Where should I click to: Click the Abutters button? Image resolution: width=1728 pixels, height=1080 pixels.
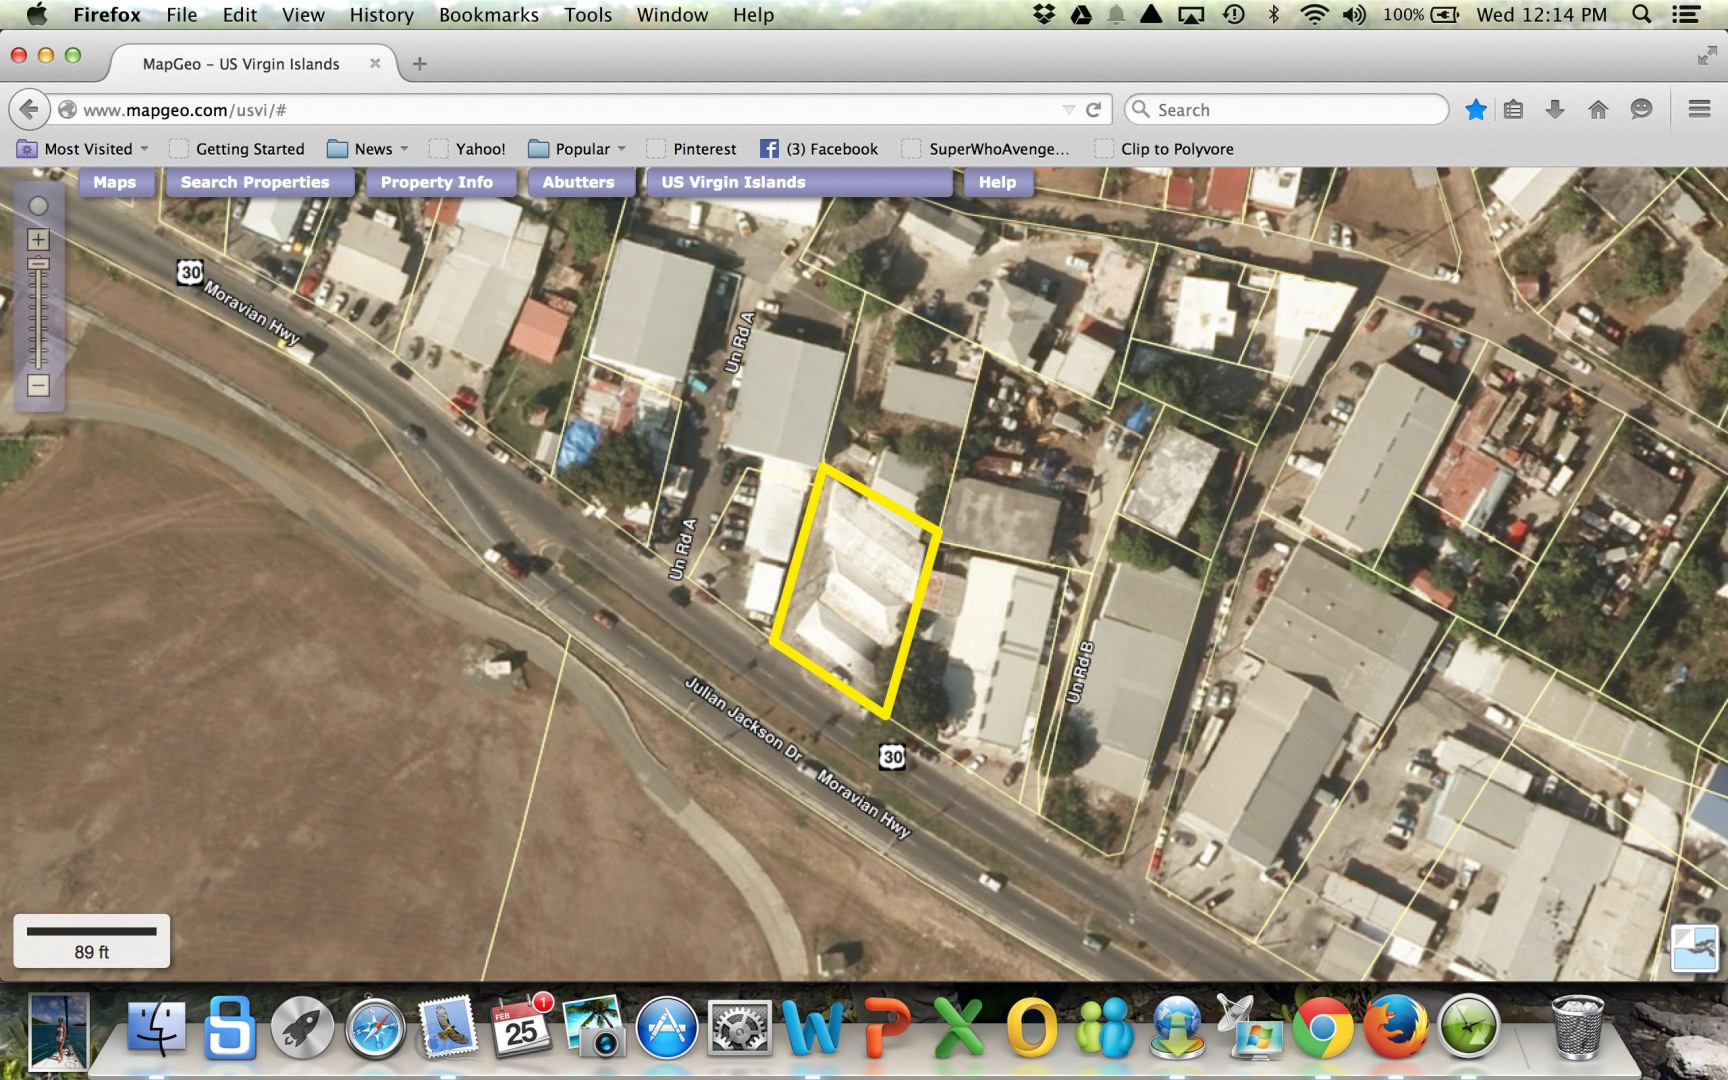coord(578,182)
